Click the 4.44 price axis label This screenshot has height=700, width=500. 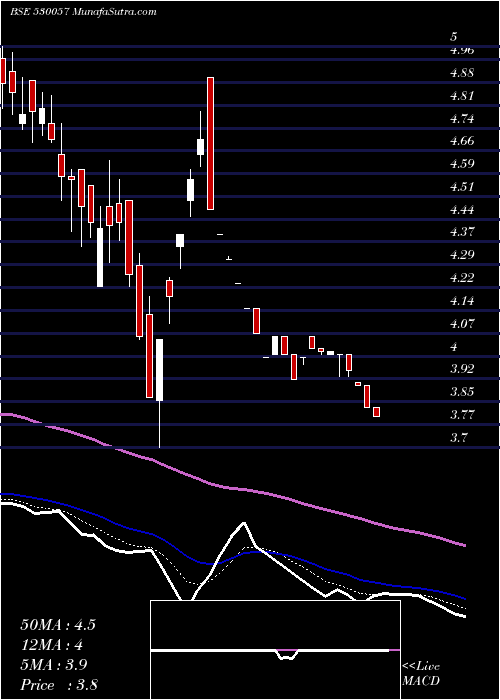[462, 209]
